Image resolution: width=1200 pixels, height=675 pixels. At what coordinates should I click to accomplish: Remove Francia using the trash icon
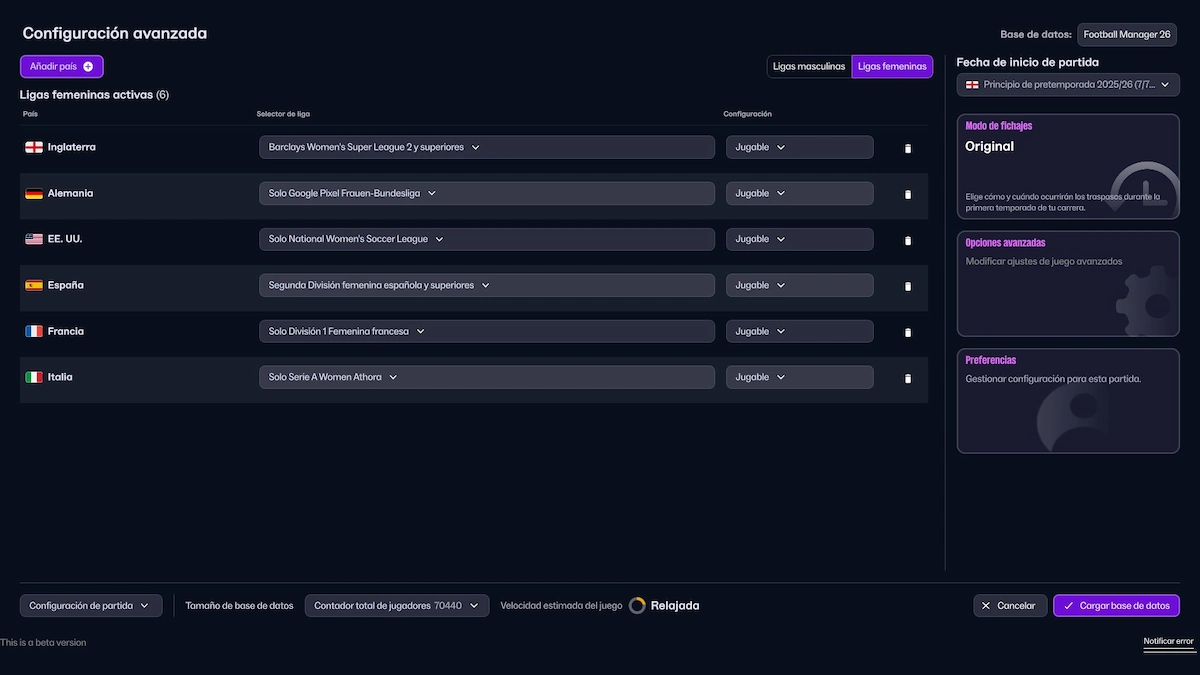908,332
